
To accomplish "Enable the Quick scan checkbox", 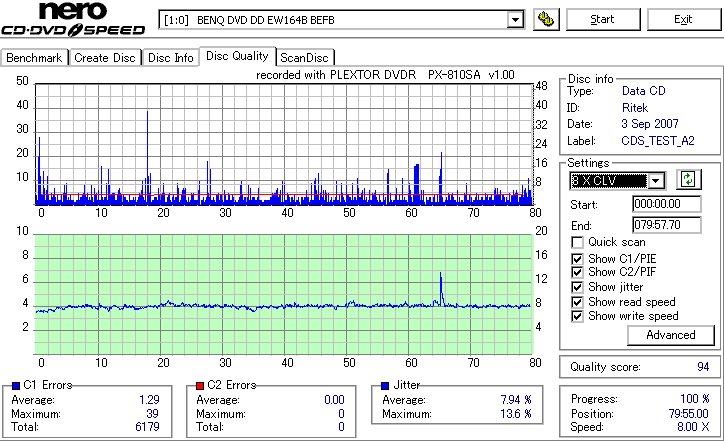I will [577, 242].
